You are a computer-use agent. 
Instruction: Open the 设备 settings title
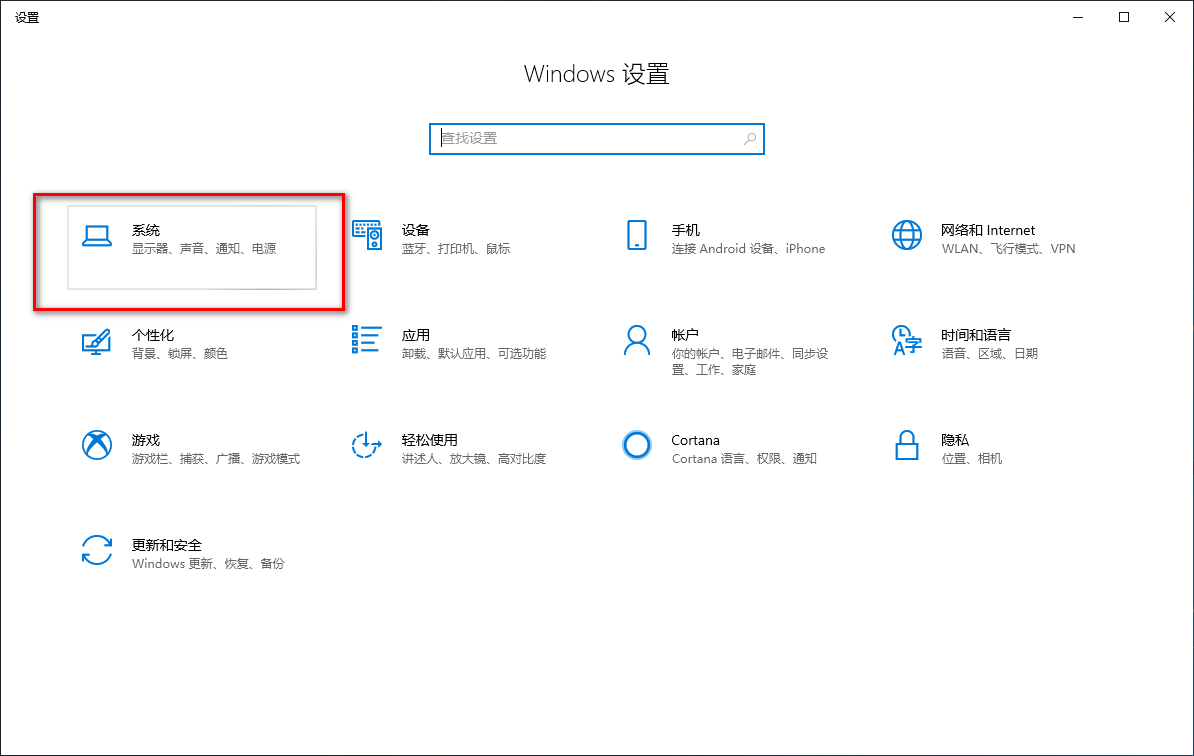pyautogui.click(x=416, y=230)
